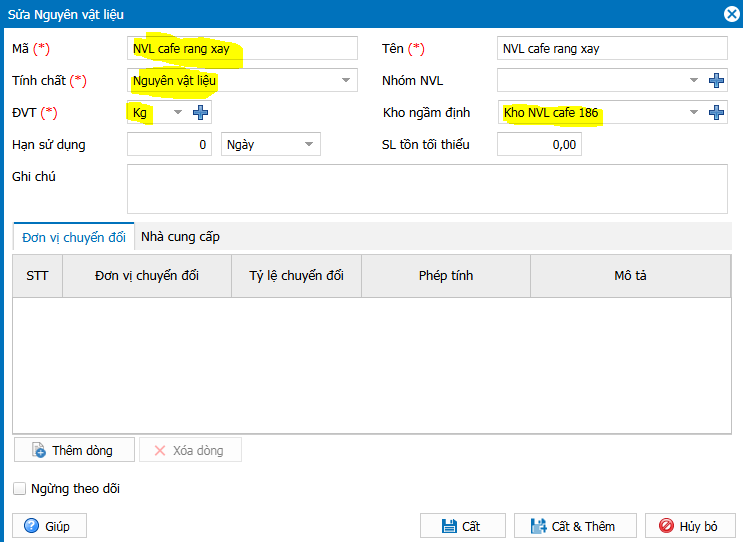This screenshot has width=743, height=542.
Task: Switch to the Nhà cung cấp tab
Action: pos(181,236)
